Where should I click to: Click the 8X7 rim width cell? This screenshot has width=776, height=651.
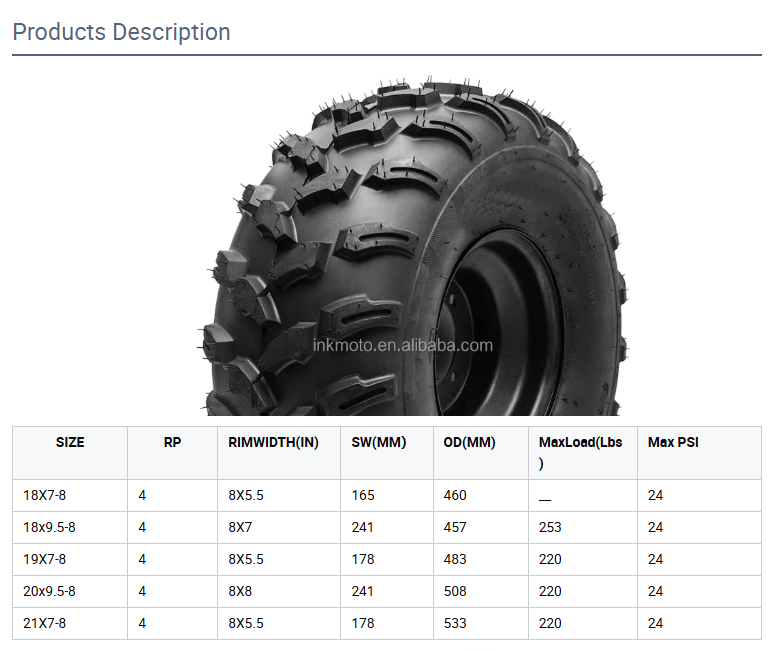(240, 527)
